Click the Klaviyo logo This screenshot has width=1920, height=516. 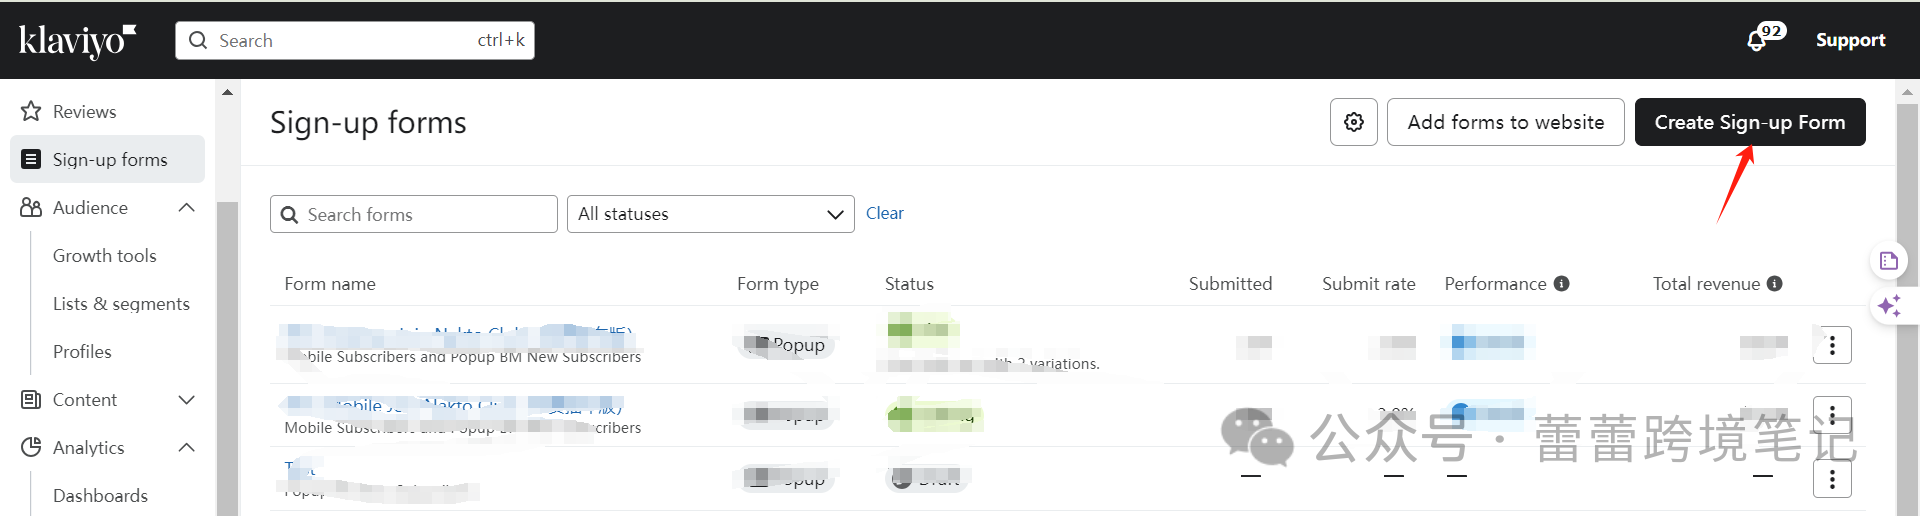(x=77, y=40)
